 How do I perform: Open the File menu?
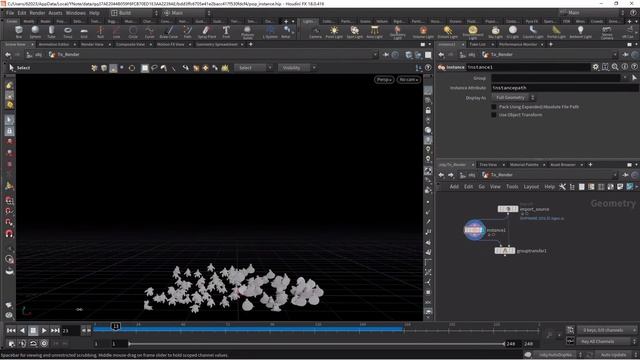[x=10, y=13]
